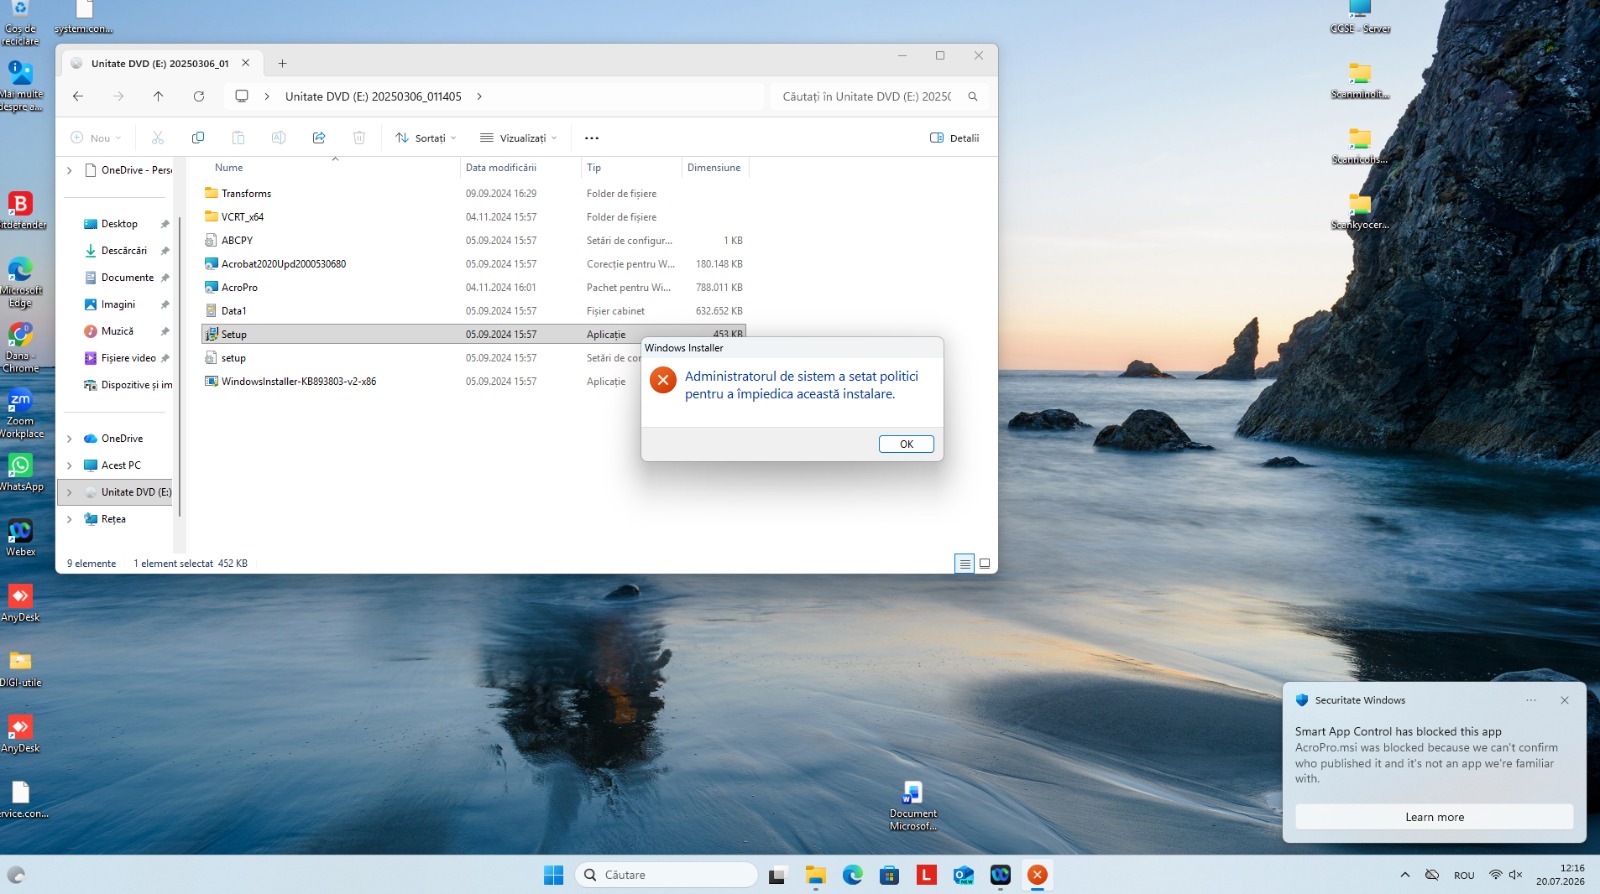
Task: Dismiss the Securitate Windows notification
Action: tap(1565, 700)
